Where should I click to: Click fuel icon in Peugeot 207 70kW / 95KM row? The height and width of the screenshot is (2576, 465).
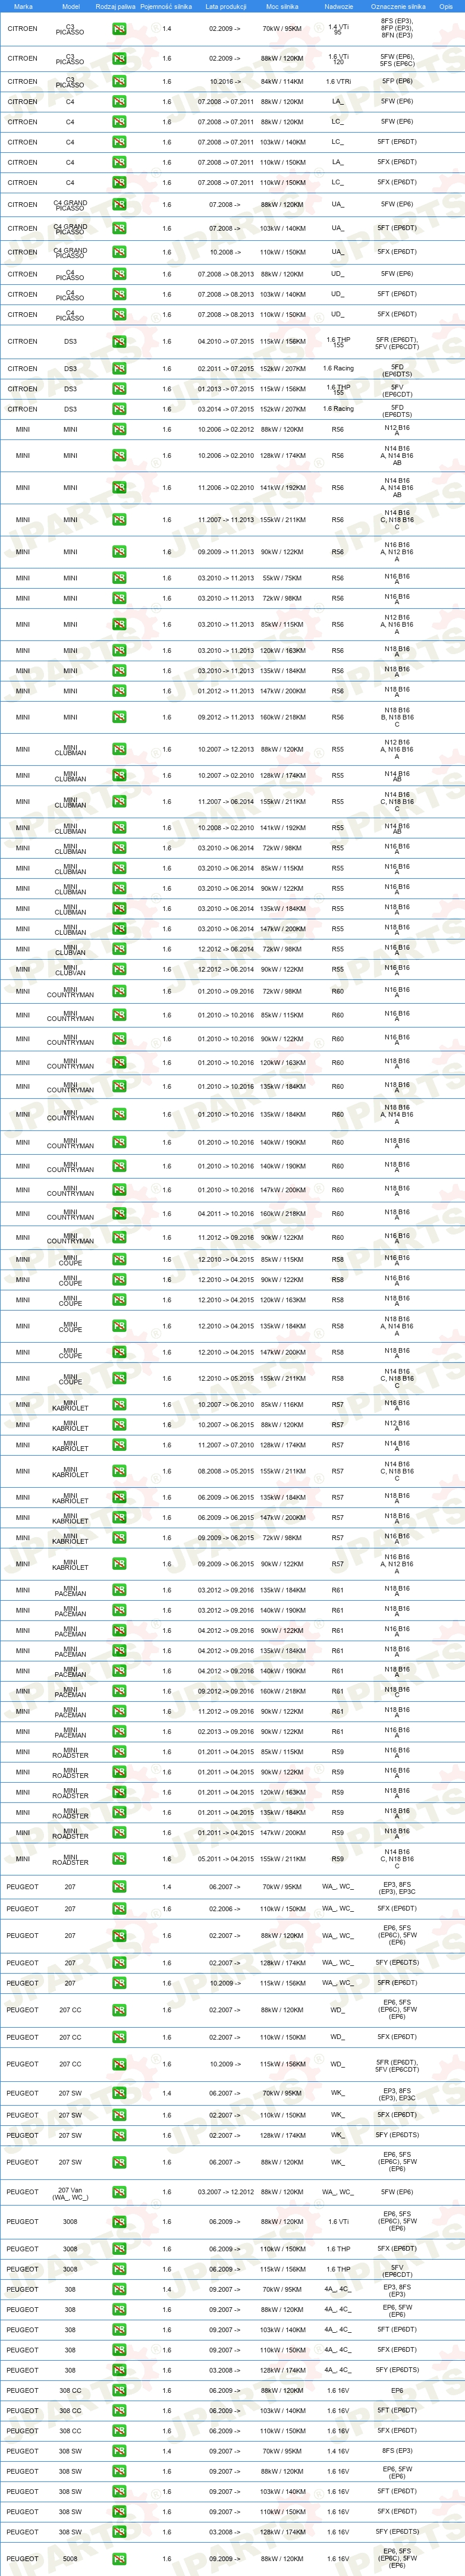119,1887
